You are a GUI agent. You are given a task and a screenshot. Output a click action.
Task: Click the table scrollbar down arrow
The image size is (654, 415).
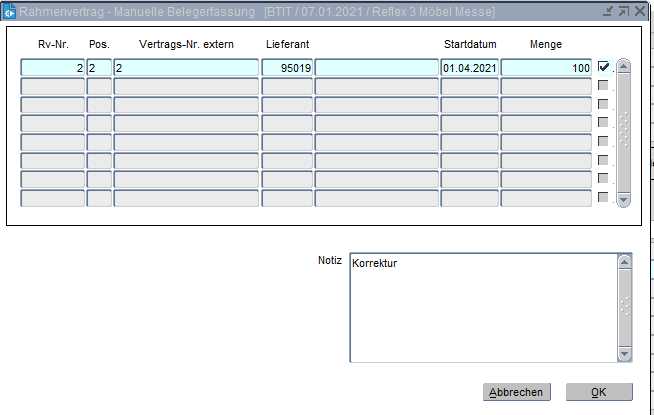click(x=624, y=199)
